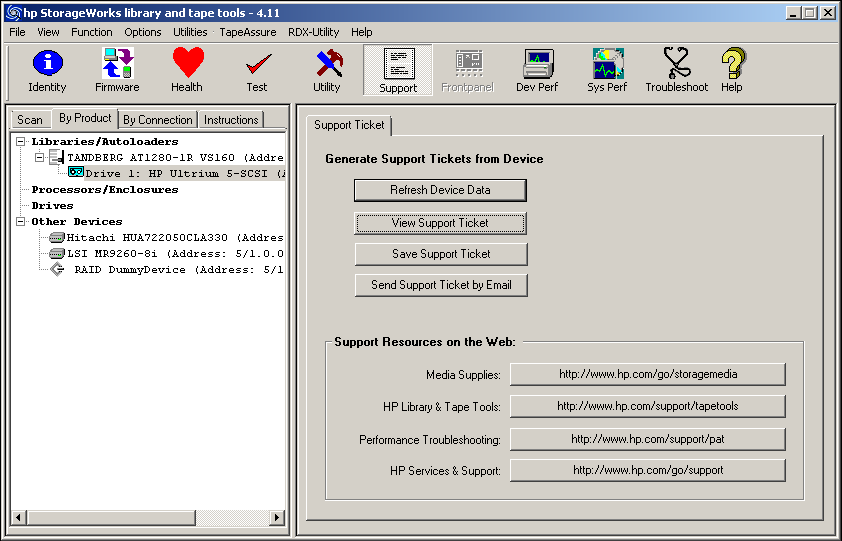Open the TapeAssure menu
The image size is (842, 541).
click(248, 32)
